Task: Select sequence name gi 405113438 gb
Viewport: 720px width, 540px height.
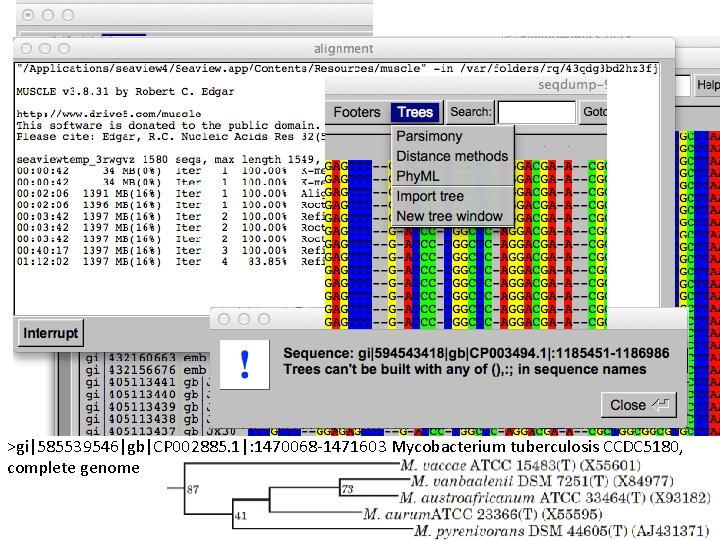Action: point(146,419)
